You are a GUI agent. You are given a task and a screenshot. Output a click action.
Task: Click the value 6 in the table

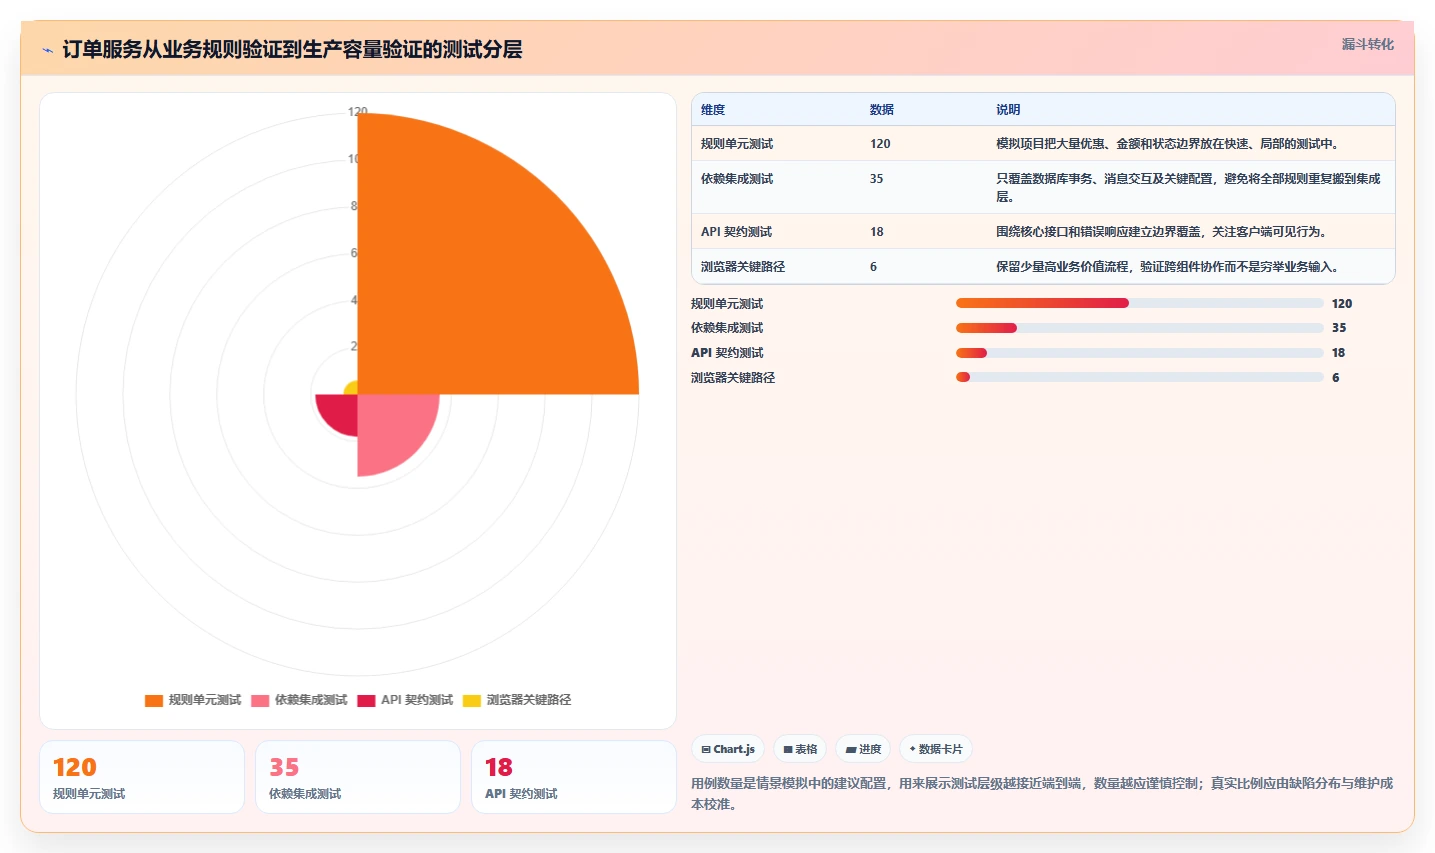(873, 267)
